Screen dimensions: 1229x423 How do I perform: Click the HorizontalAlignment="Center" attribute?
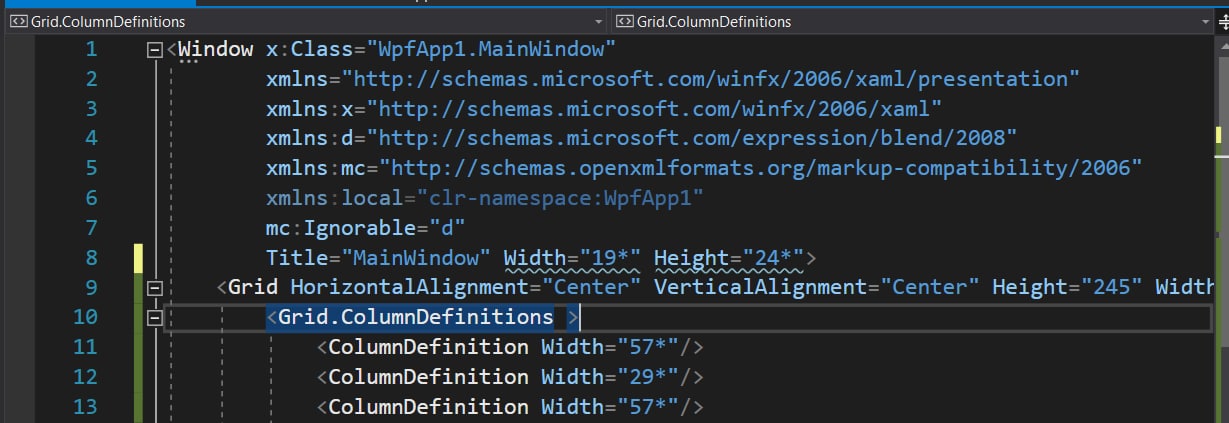pos(465,288)
